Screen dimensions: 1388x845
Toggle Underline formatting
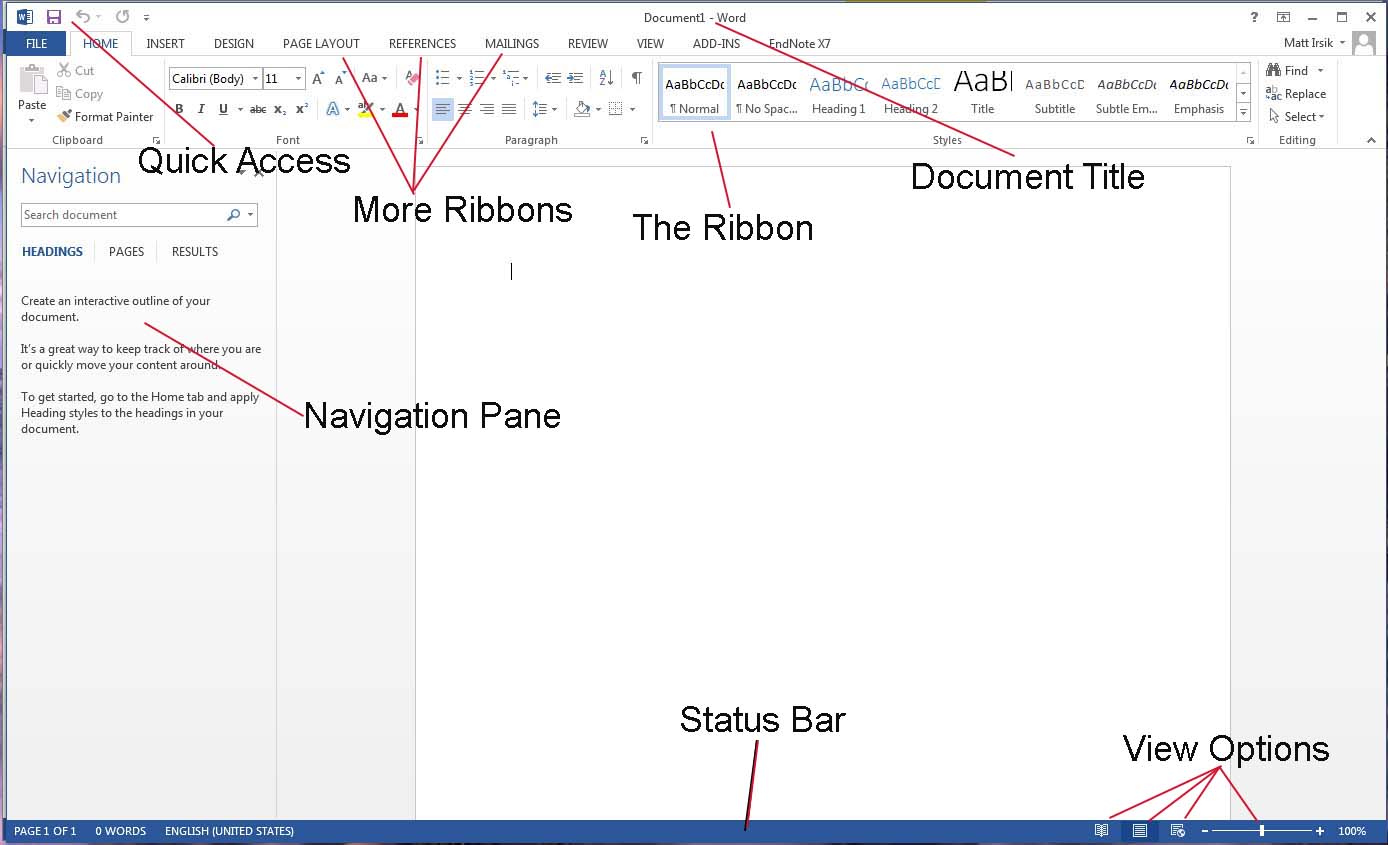pyautogui.click(x=222, y=109)
